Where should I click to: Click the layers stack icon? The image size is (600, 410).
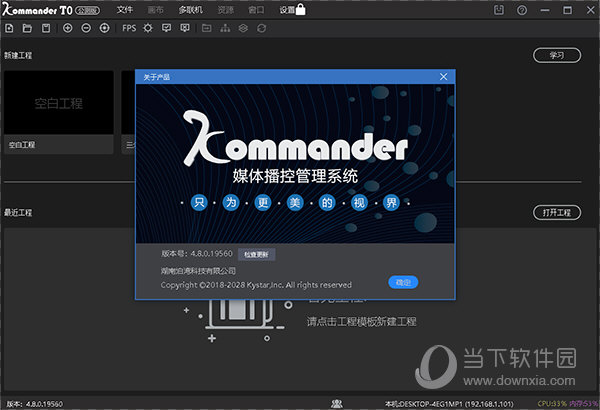(x=243, y=28)
